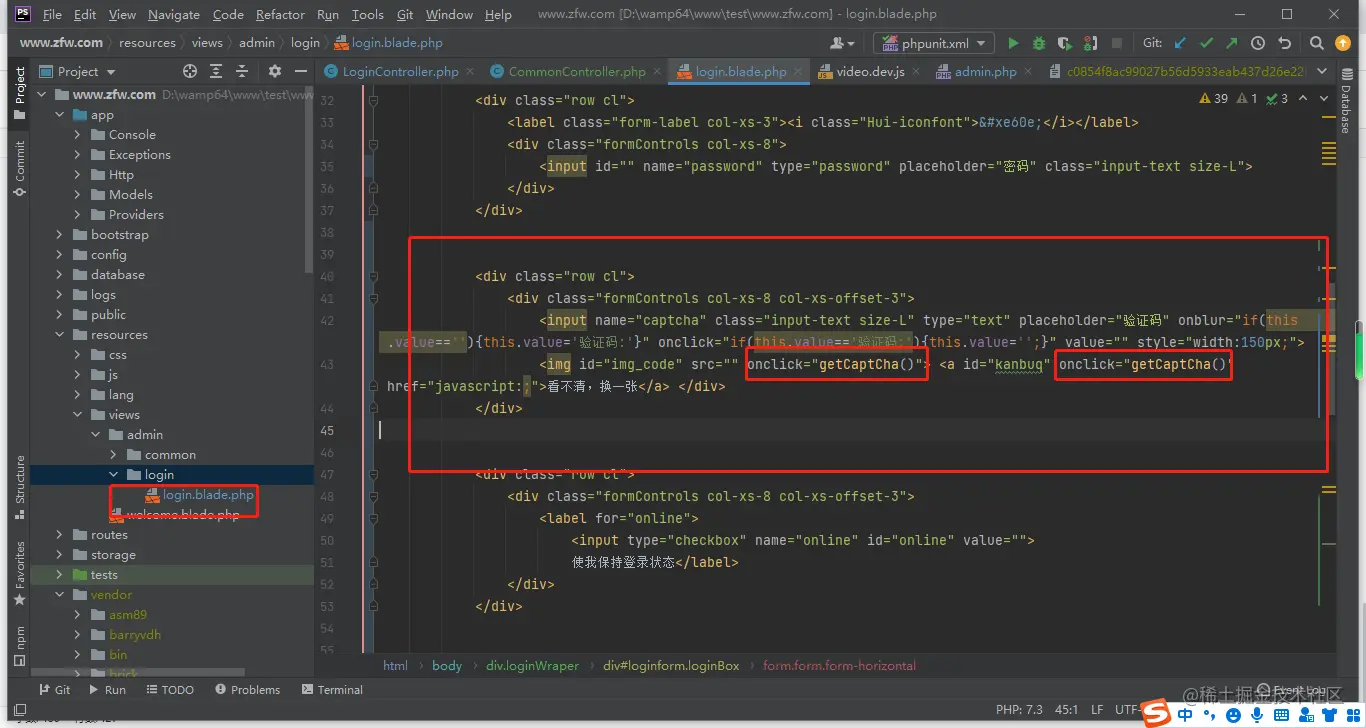Open the Refactor menu

tap(280, 15)
